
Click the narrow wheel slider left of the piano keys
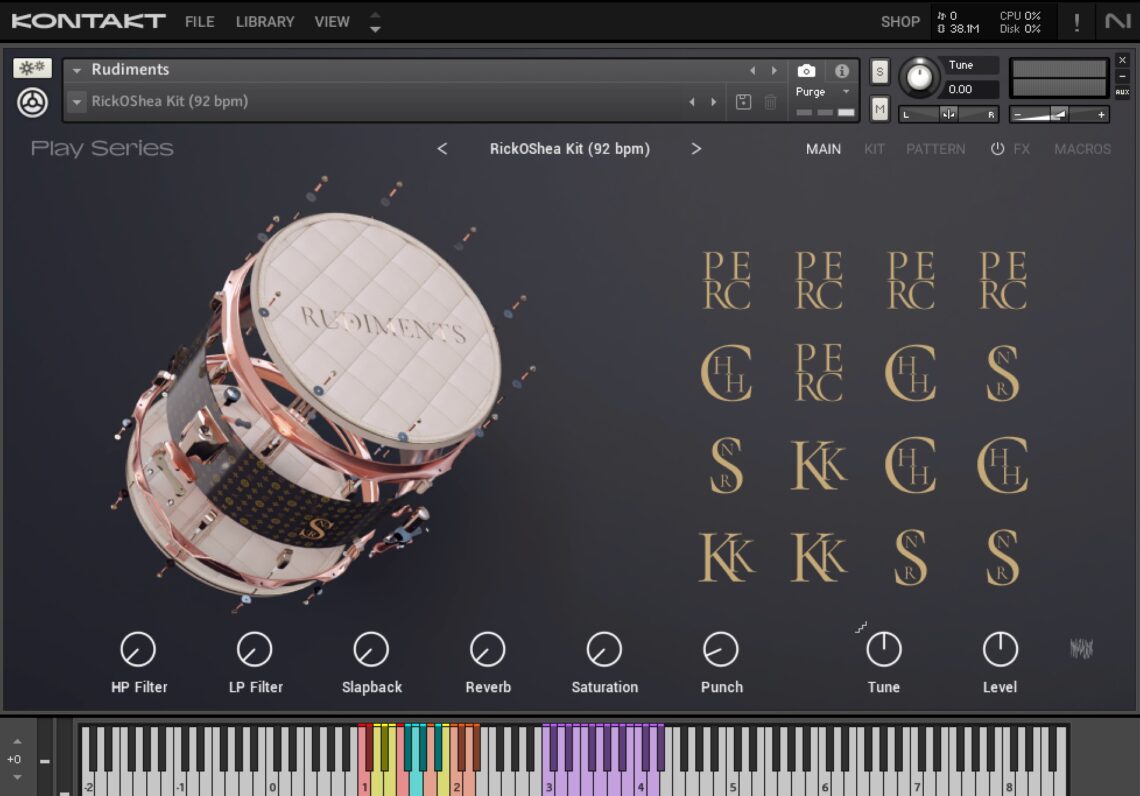pyautogui.click(x=45, y=756)
